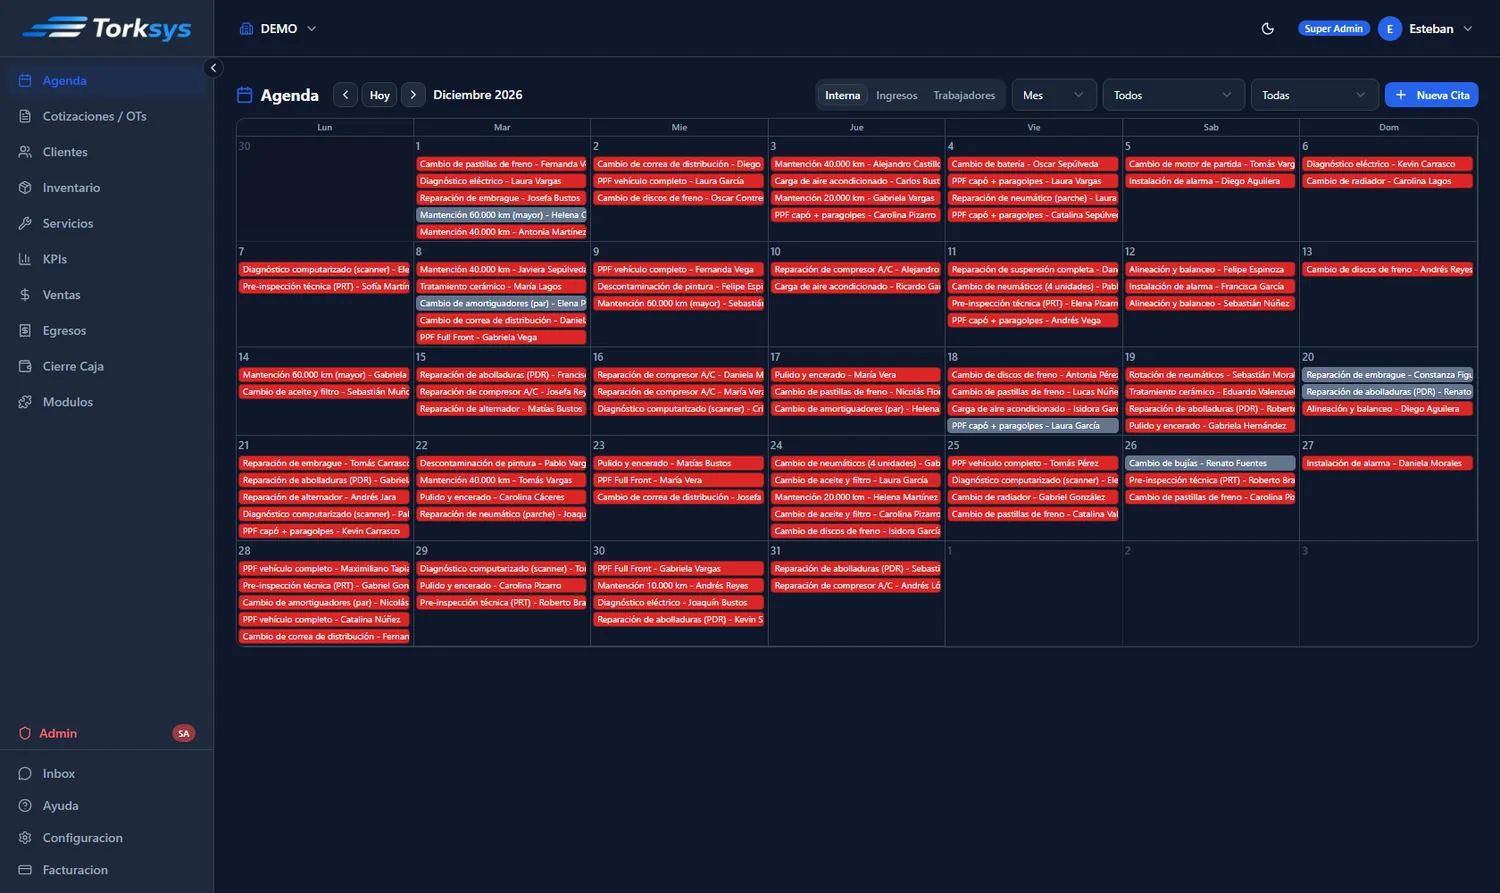Switch to the Ingresos tab
The image size is (1500, 893).
(x=896, y=96)
